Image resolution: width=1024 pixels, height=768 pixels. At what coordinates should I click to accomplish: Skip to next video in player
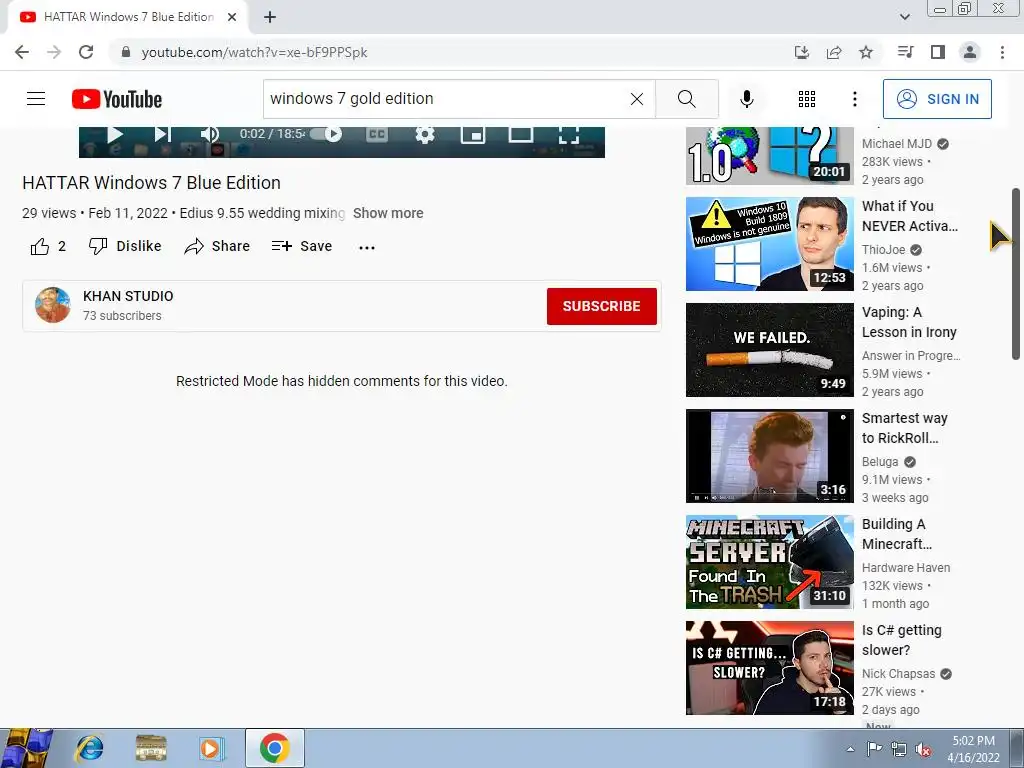[x=163, y=135]
